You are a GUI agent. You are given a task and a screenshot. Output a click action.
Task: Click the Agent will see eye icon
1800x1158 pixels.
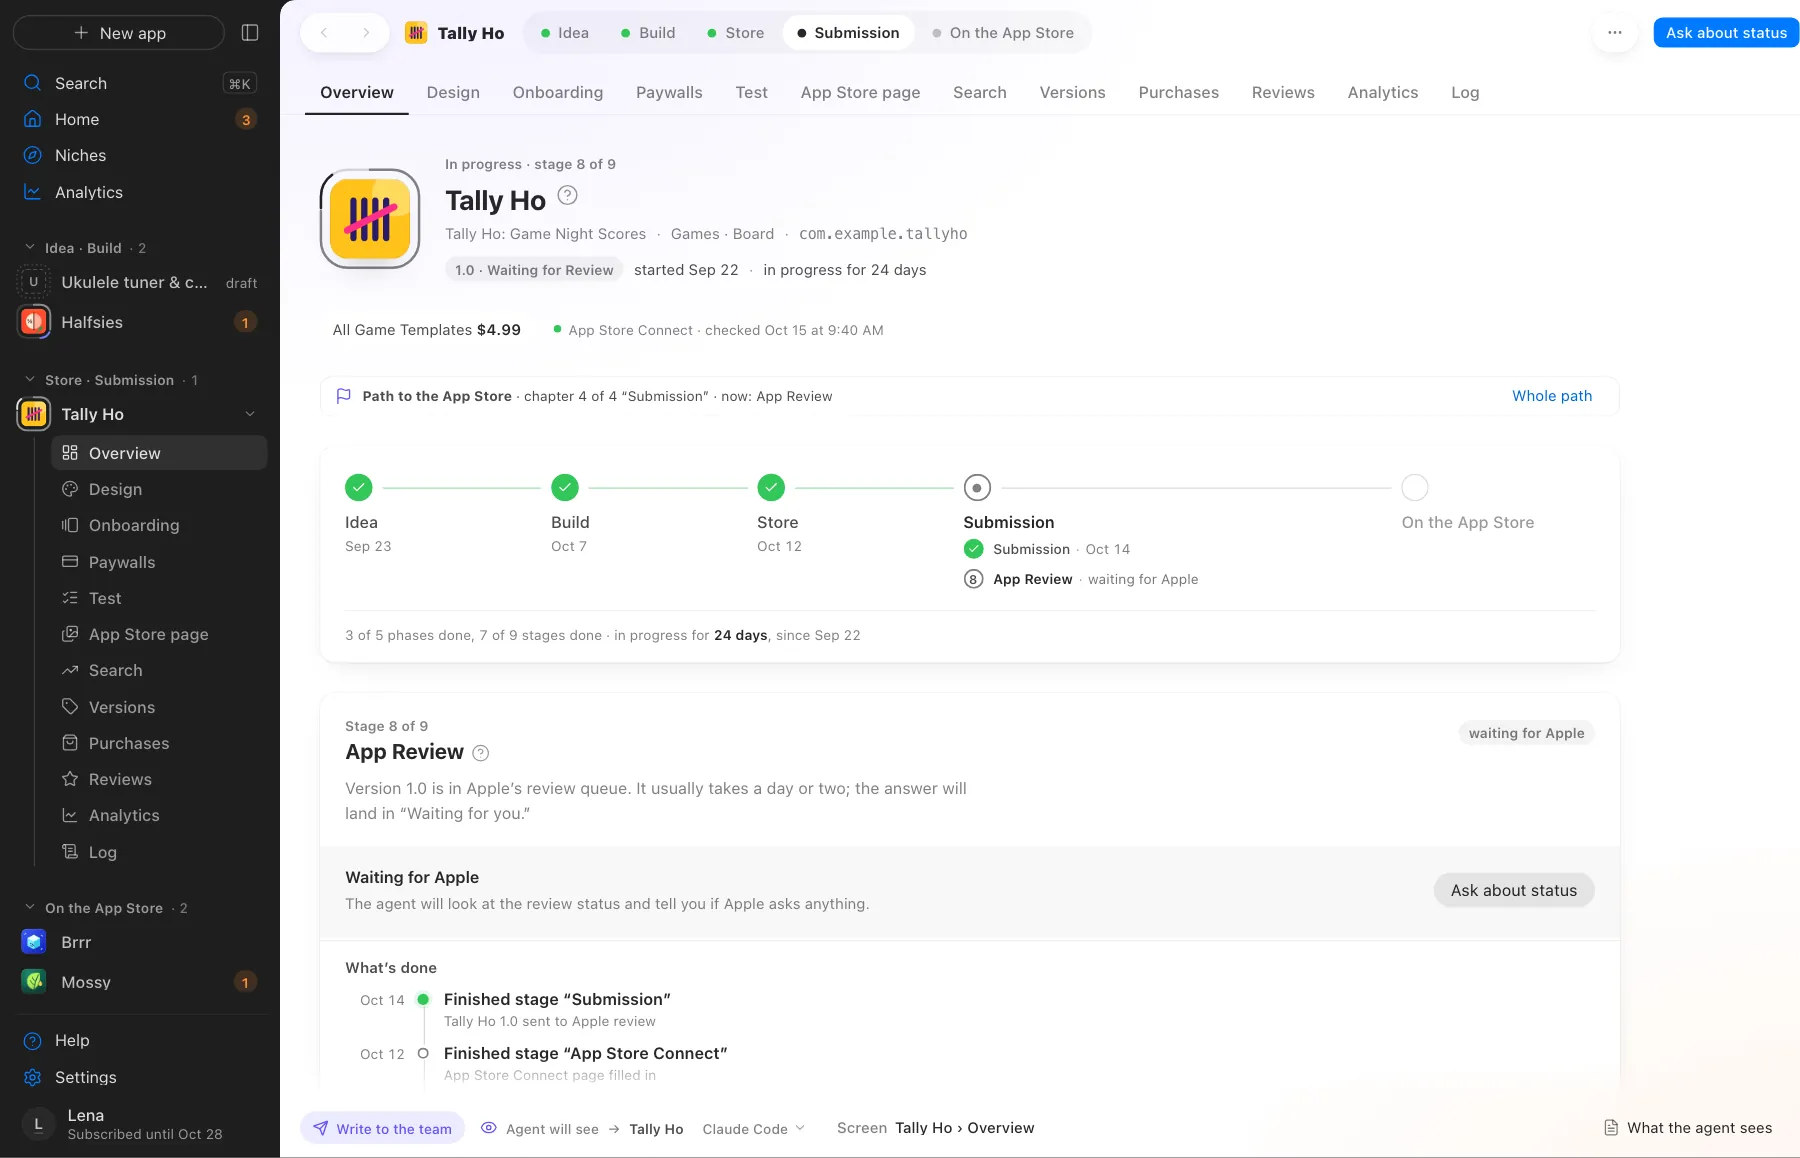coord(489,1128)
